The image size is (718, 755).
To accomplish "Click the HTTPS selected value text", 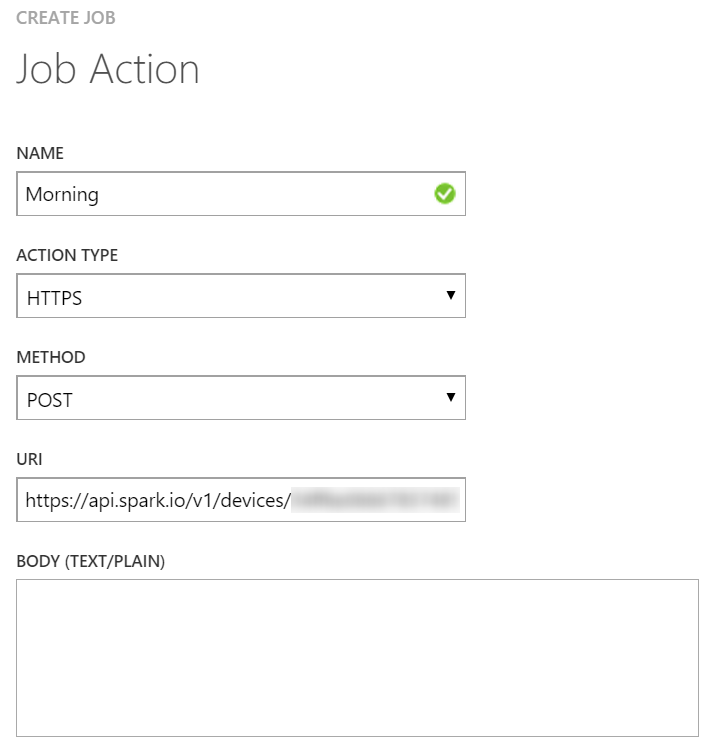I will [54, 299].
